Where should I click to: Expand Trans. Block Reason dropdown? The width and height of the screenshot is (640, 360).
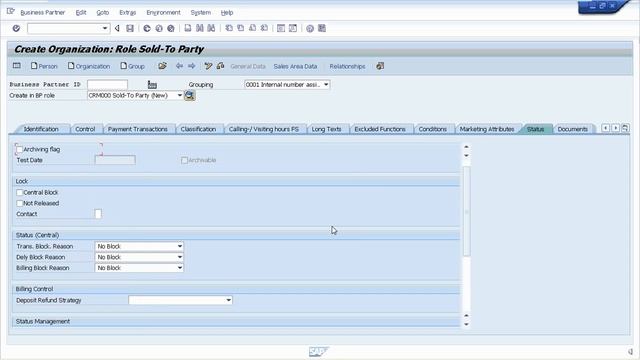click(x=180, y=246)
